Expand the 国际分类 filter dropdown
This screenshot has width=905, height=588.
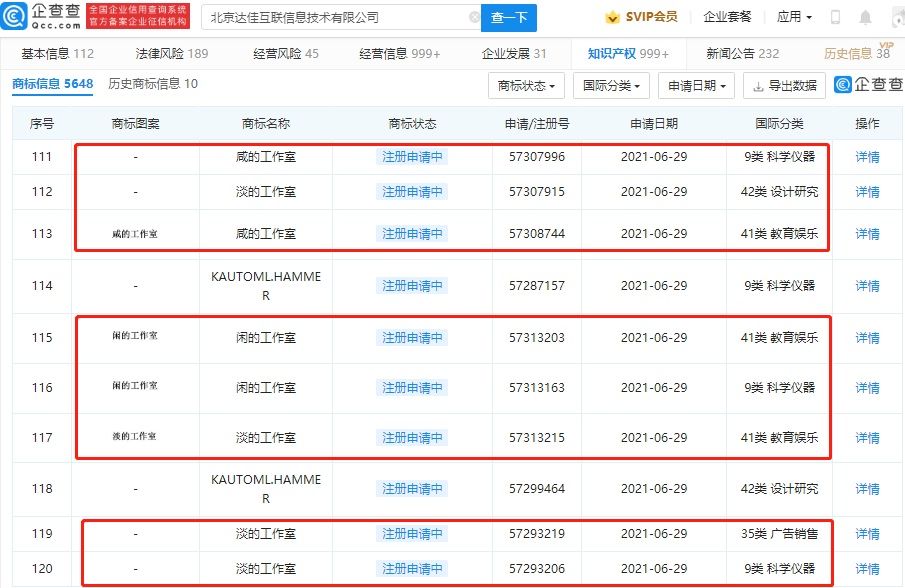(611, 86)
